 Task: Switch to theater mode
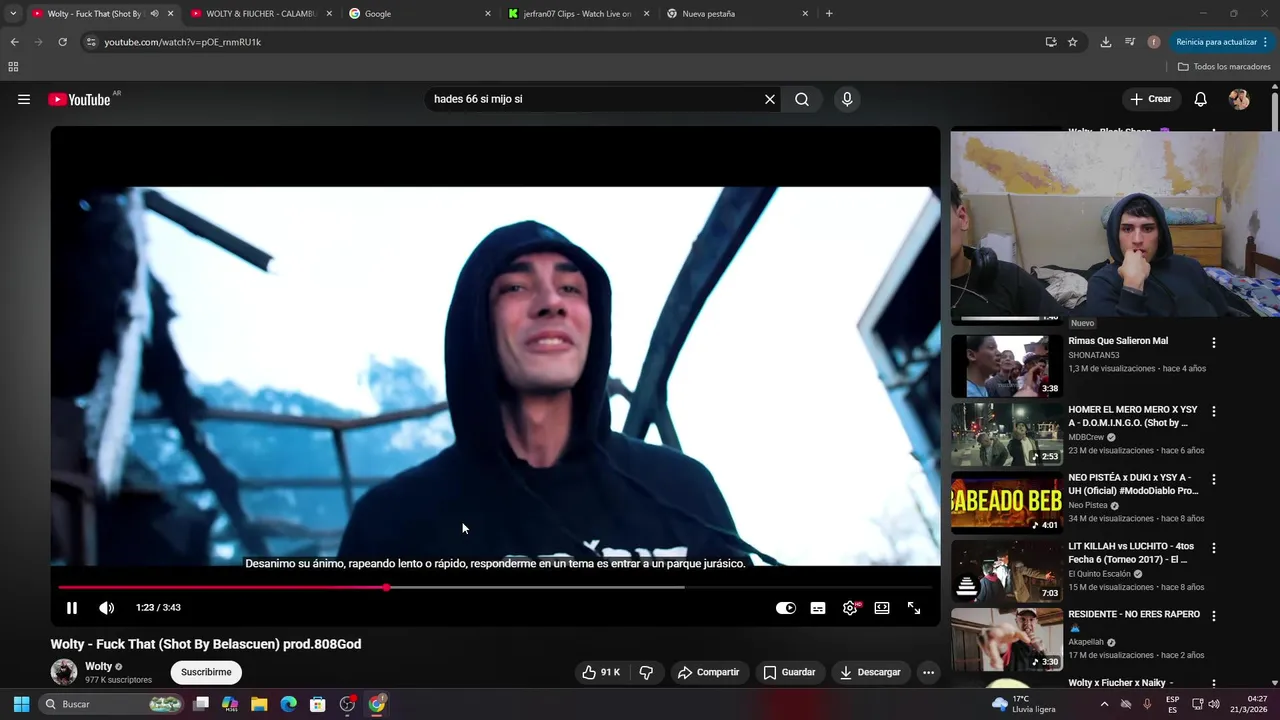point(882,608)
